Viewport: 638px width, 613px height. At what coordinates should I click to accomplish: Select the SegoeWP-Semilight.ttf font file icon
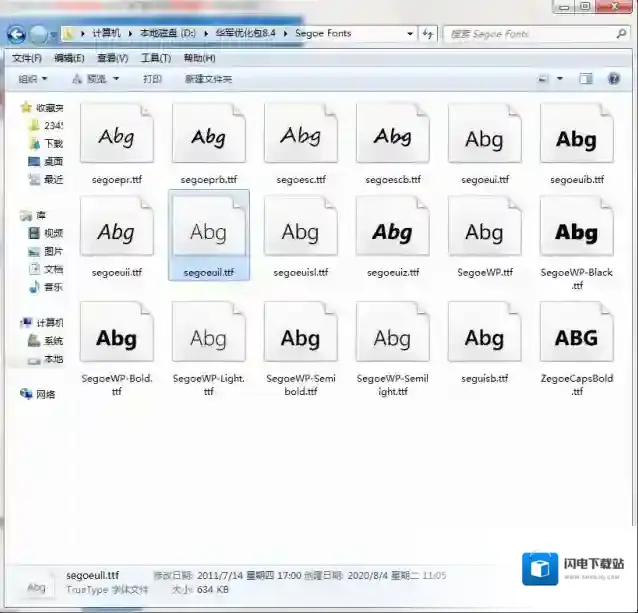click(x=393, y=332)
